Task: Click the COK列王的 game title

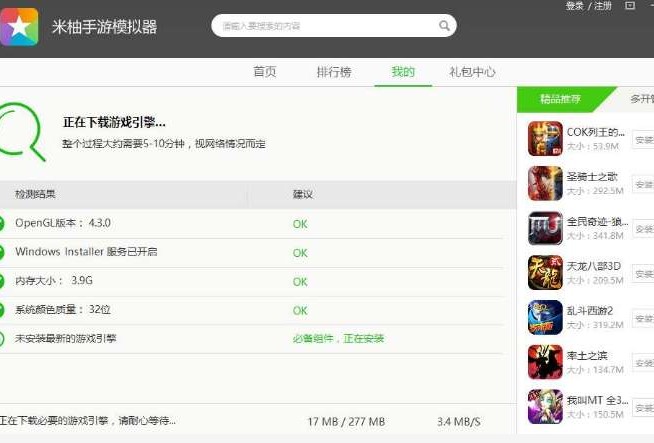Action: (x=596, y=132)
